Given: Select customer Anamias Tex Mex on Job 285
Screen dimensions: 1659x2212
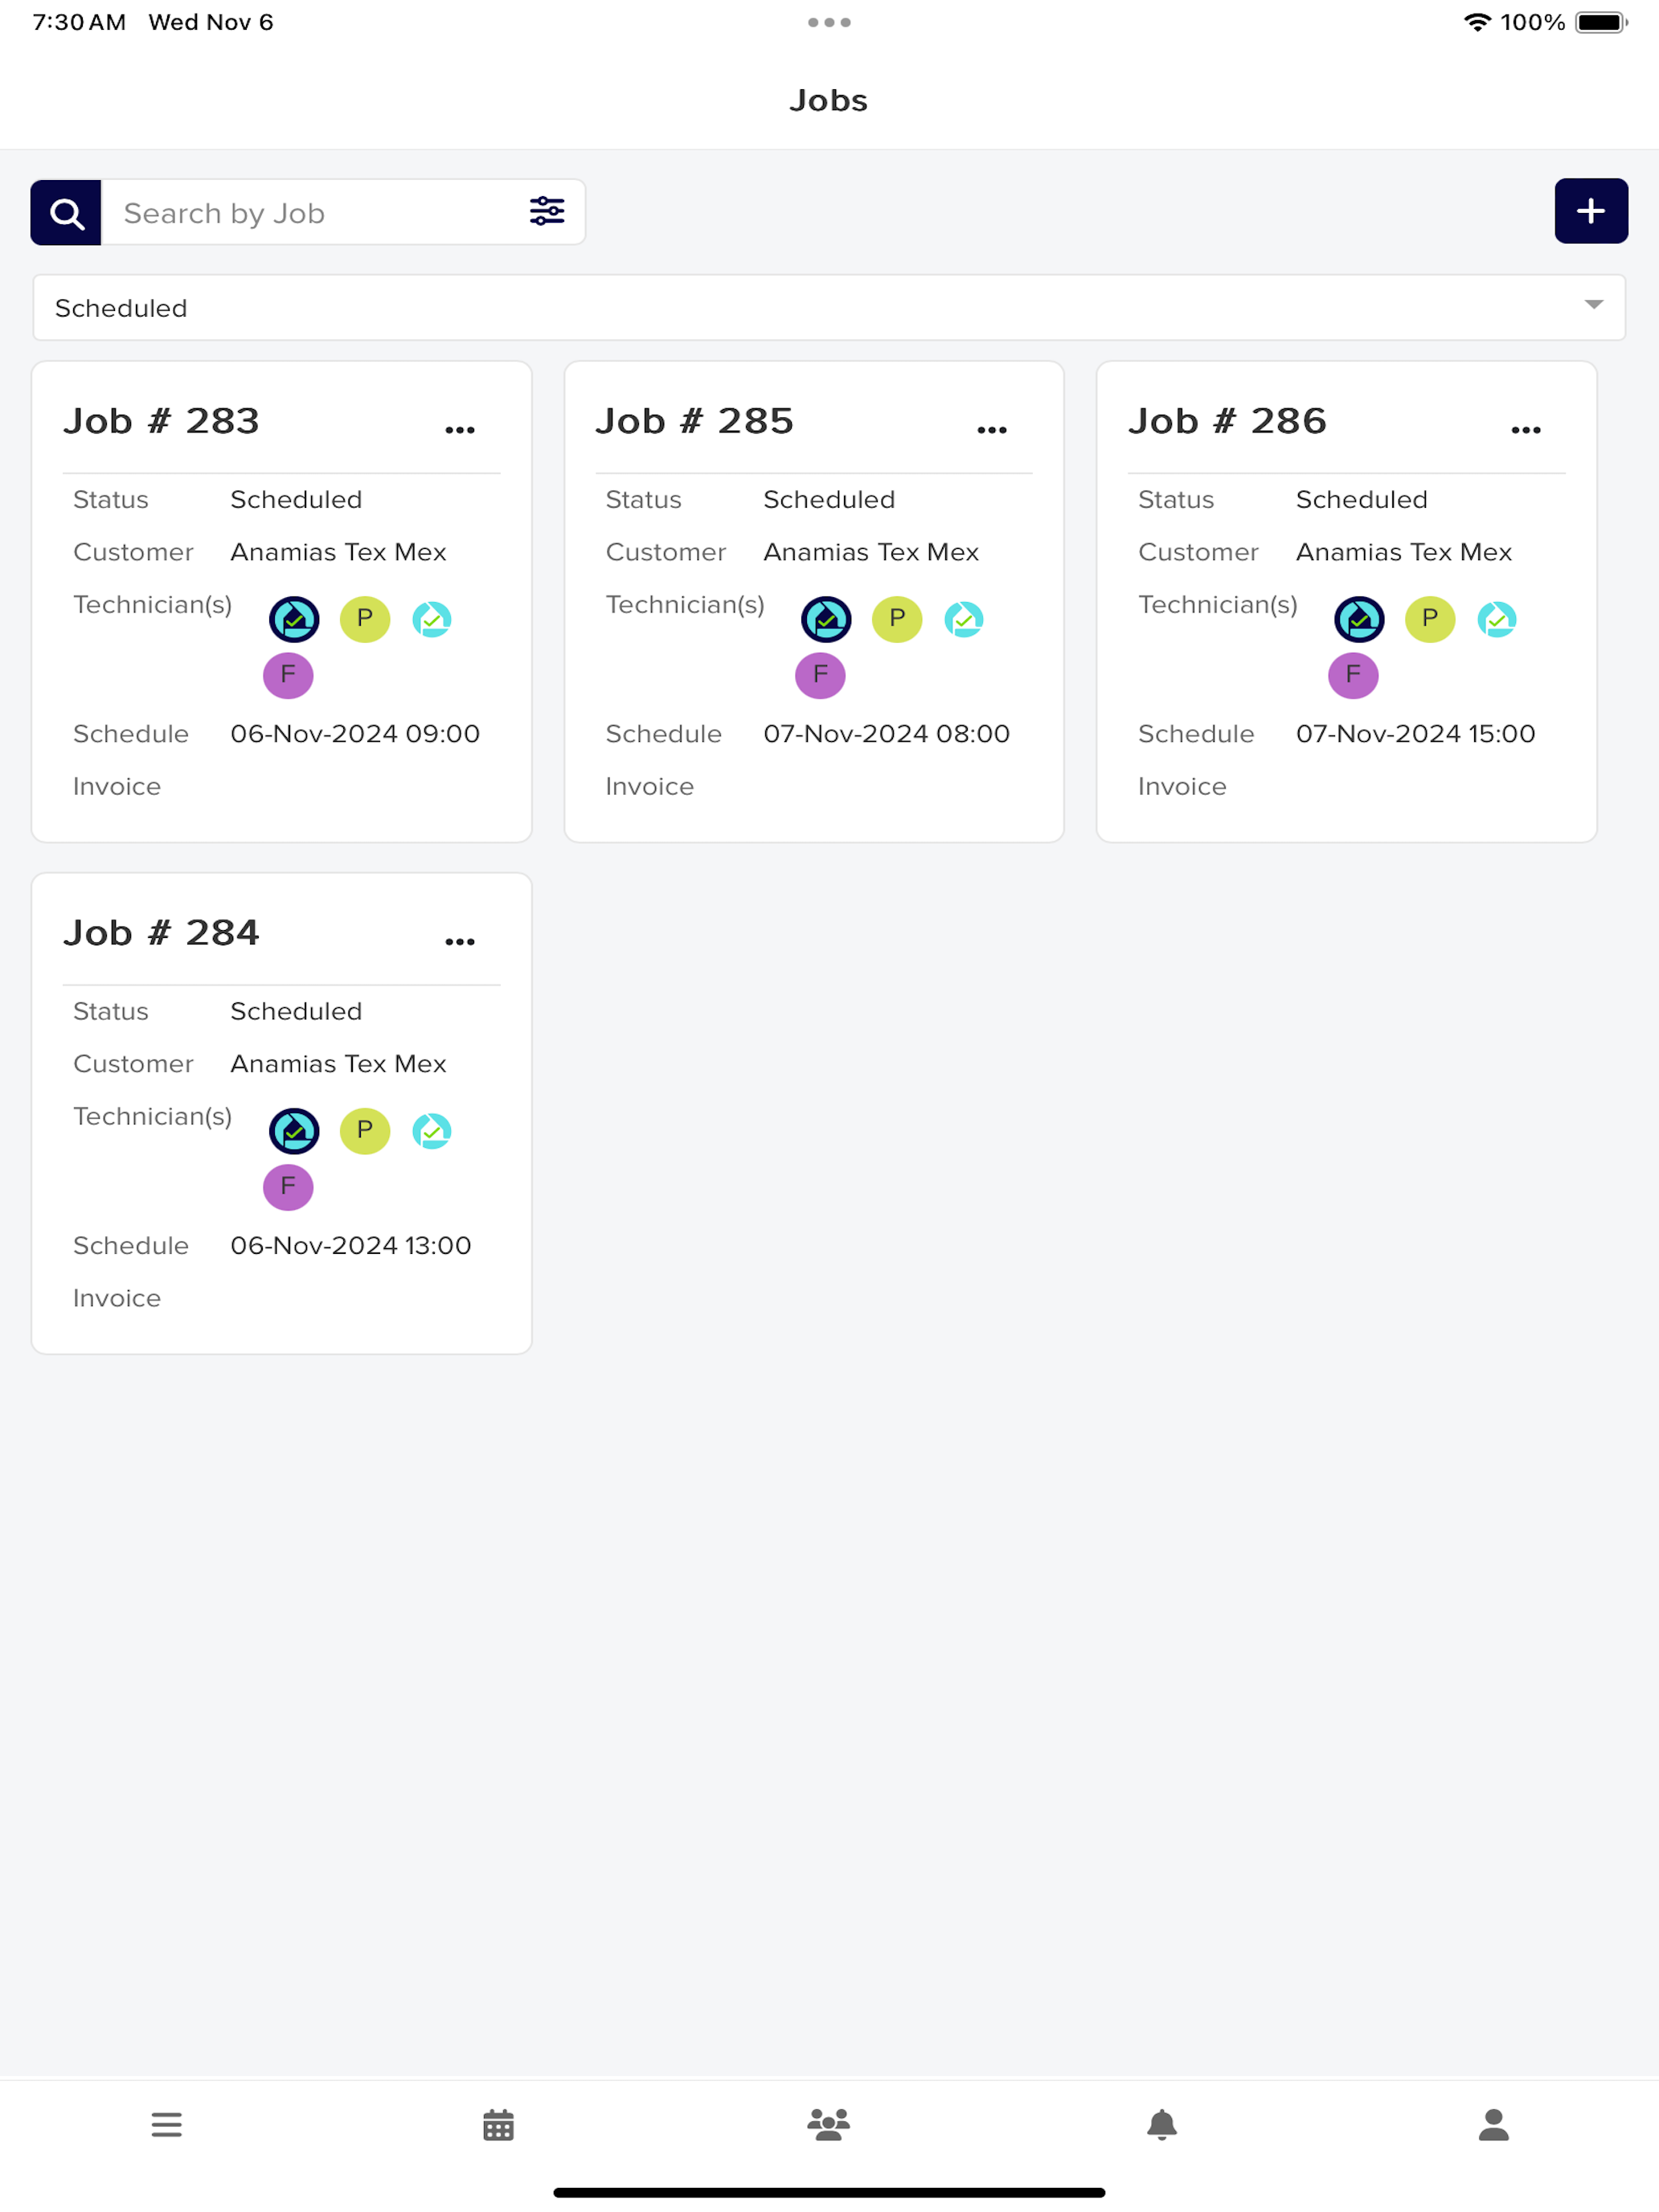Looking at the screenshot, I should (870, 552).
